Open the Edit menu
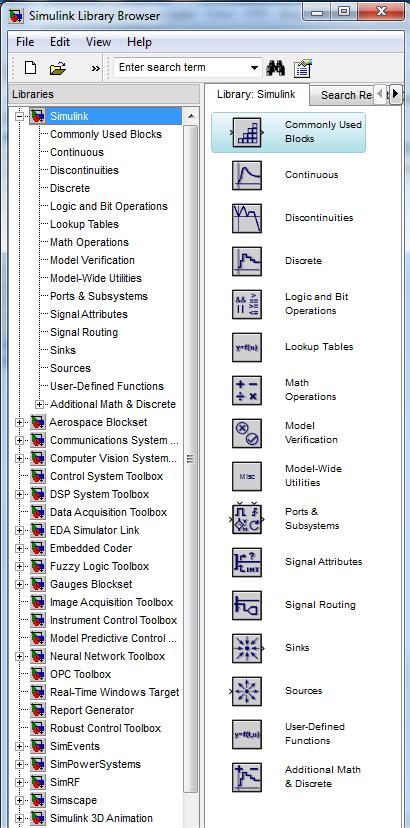Image resolution: width=410 pixels, height=828 pixels. pos(60,42)
